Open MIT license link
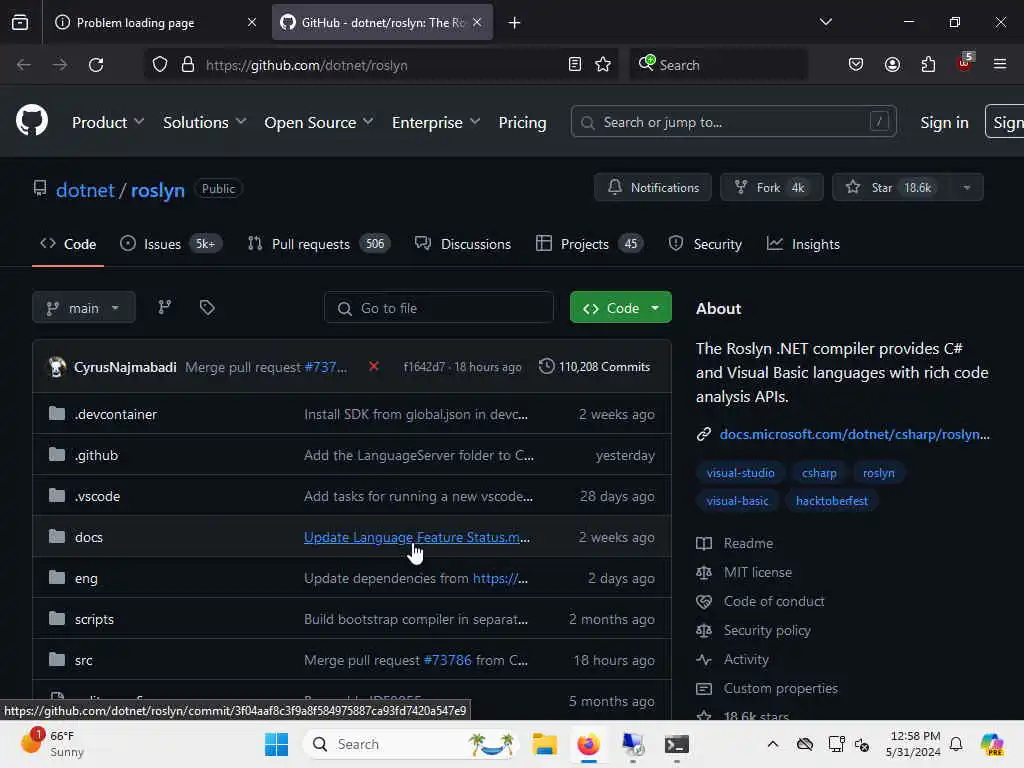Image resolution: width=1024 pixels, height=768 pixels. (x=757, y=572)
